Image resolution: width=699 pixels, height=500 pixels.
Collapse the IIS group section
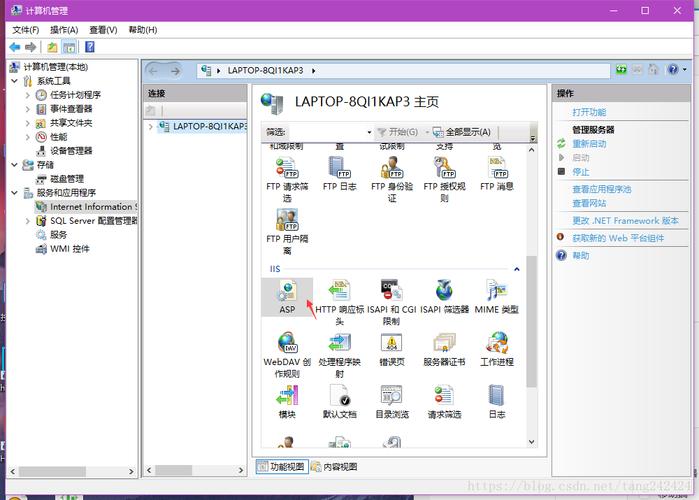click(517, 269)
